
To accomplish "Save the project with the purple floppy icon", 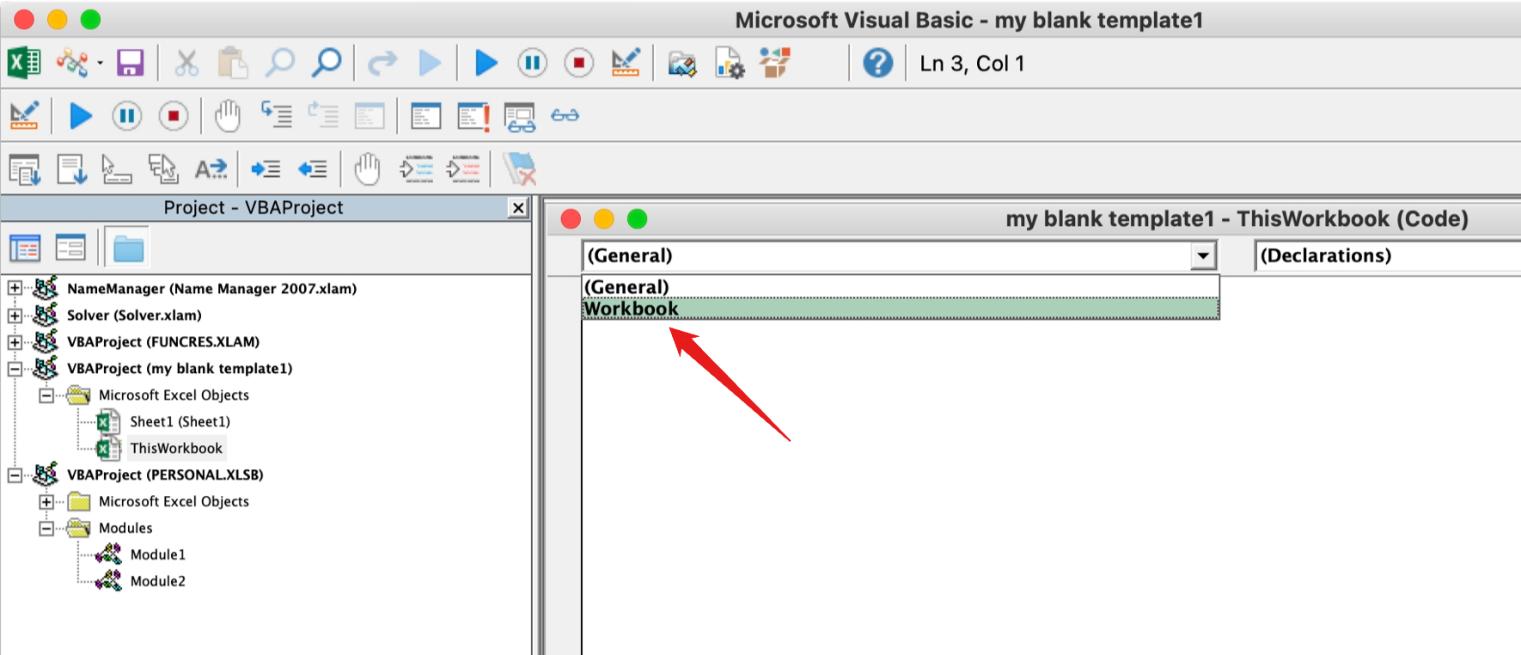I will click(x=130, y=64).
